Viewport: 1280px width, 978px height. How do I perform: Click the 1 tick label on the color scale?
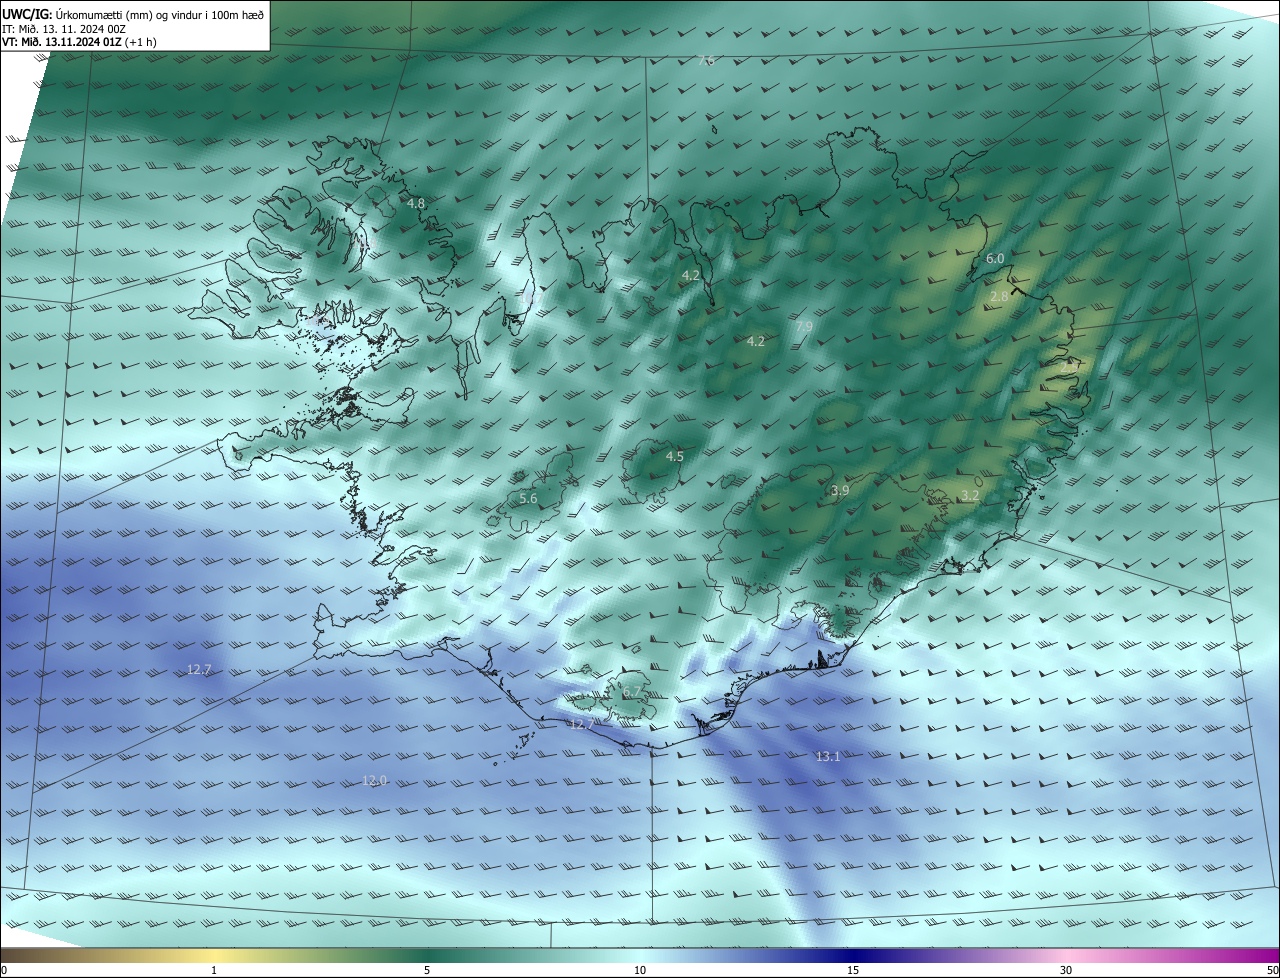coord(214,970)
